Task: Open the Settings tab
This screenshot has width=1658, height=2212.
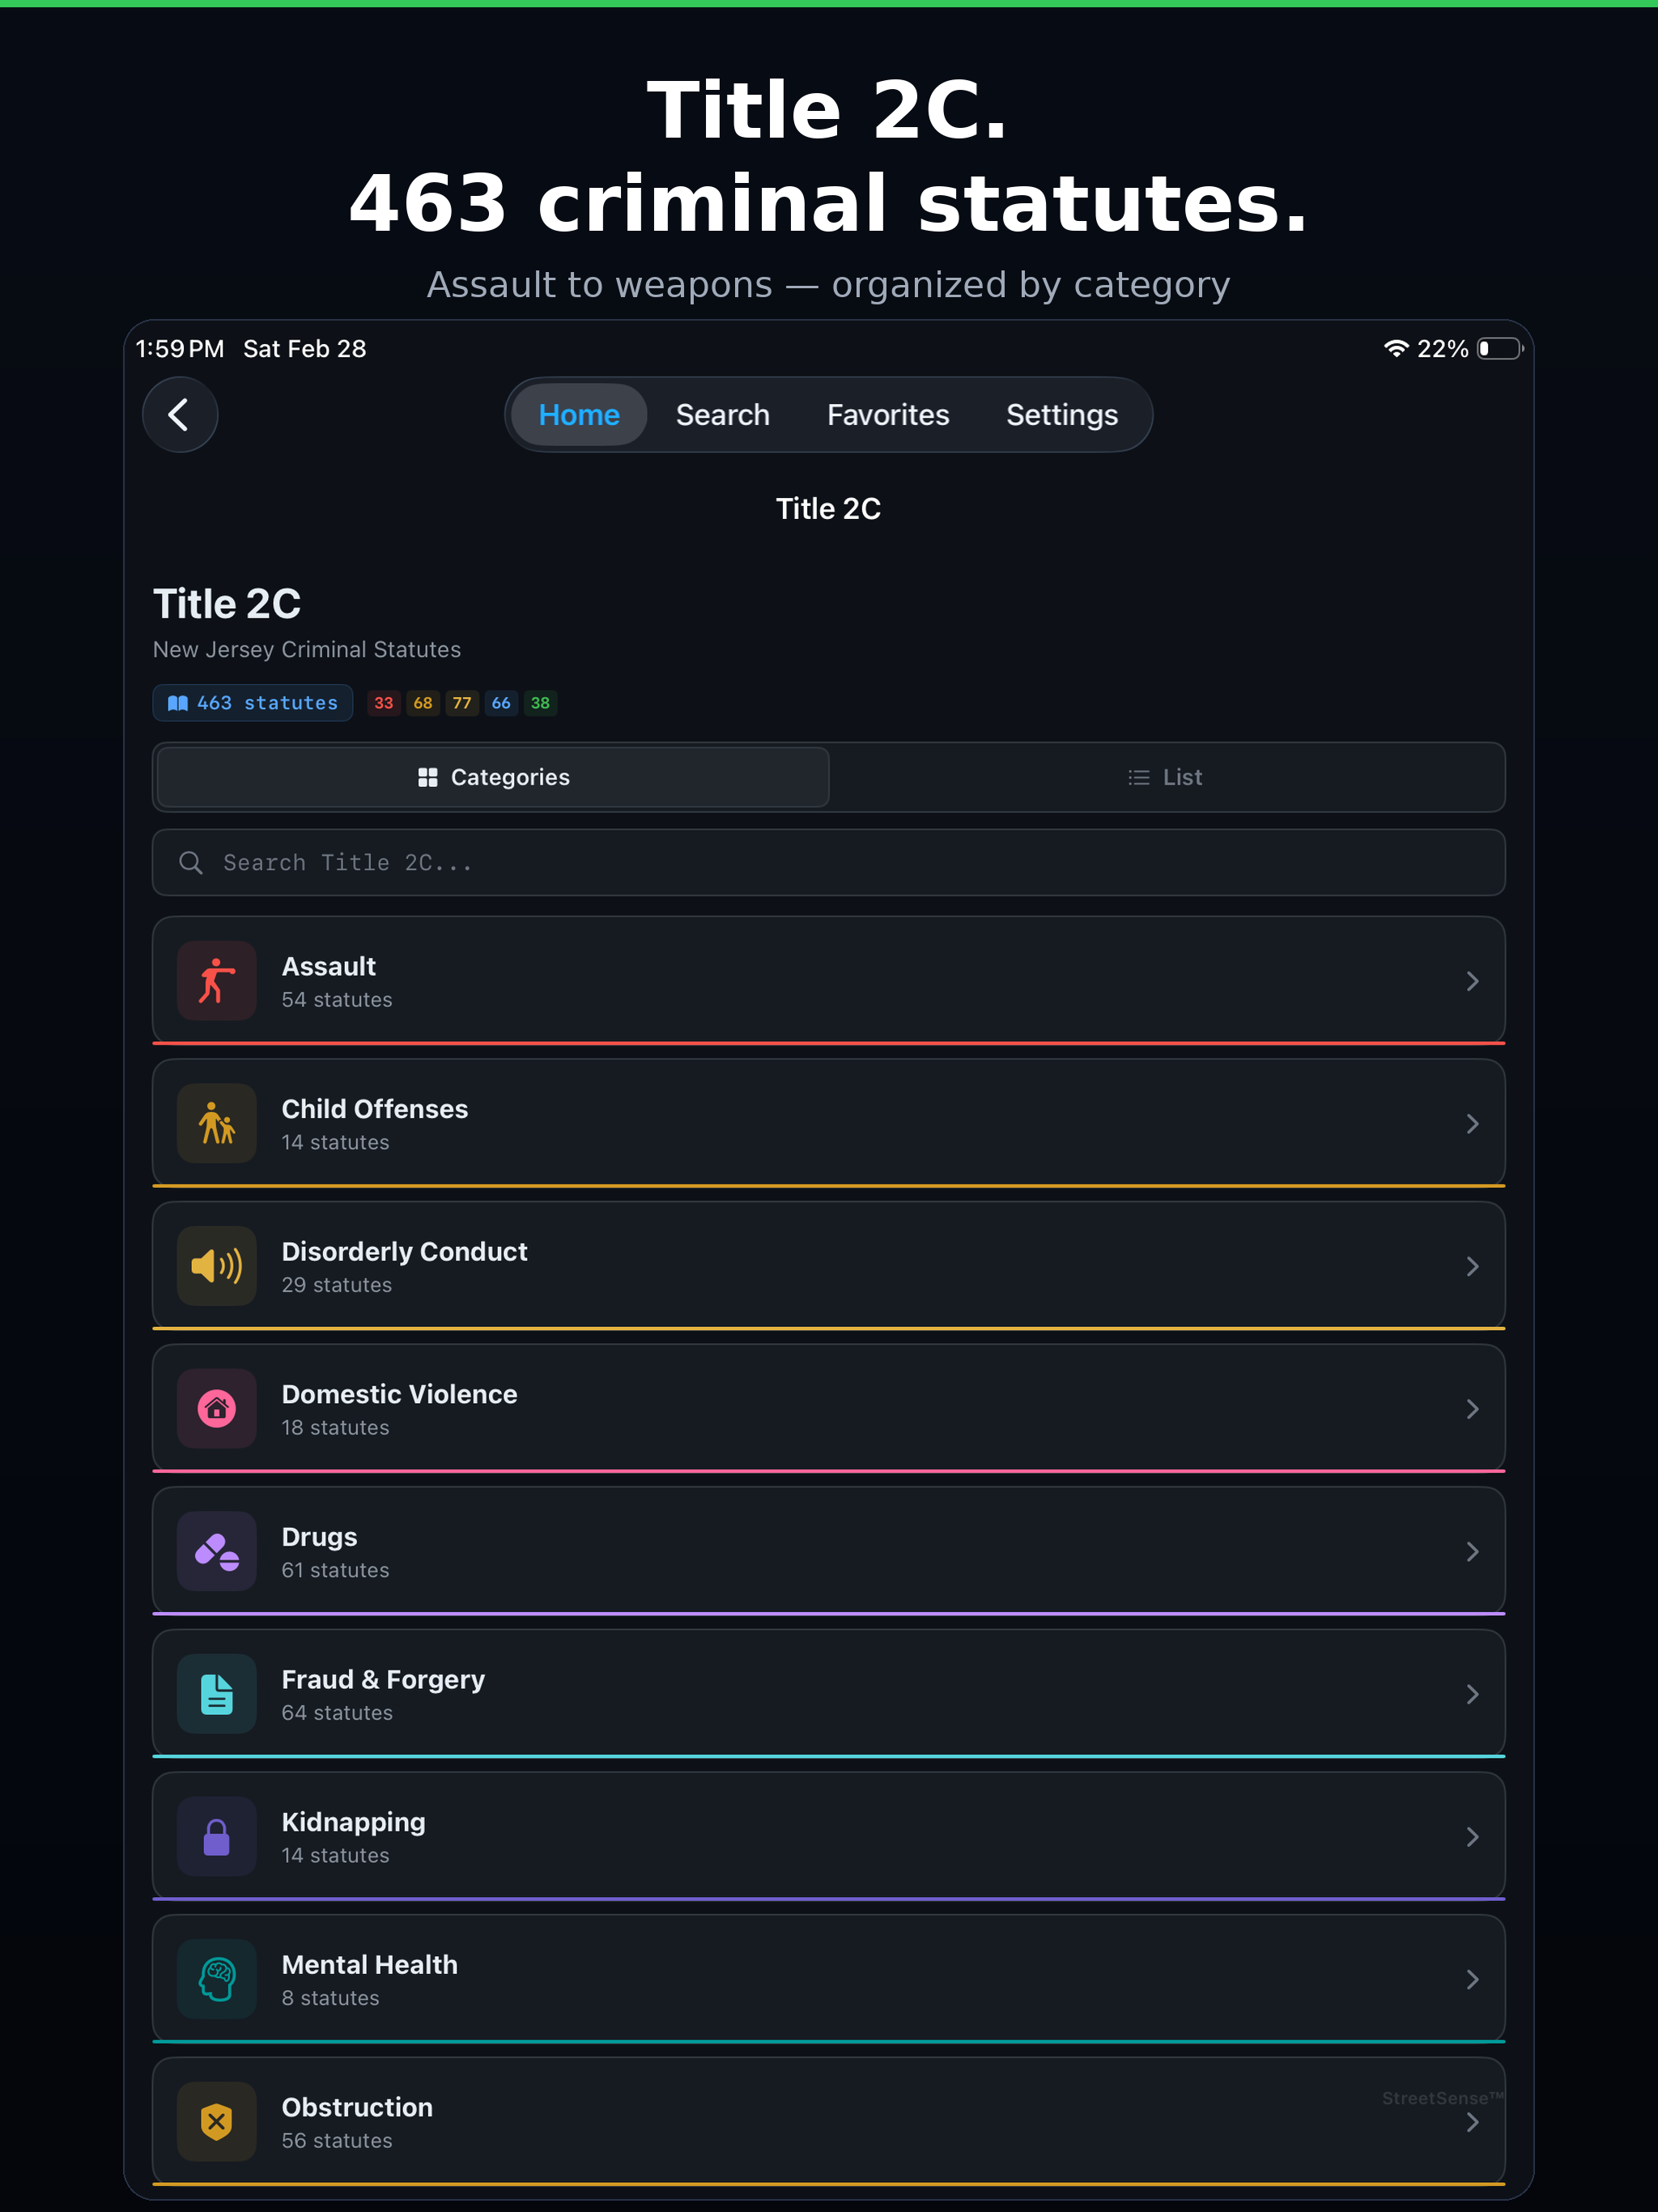Action: click(1062, 415)
